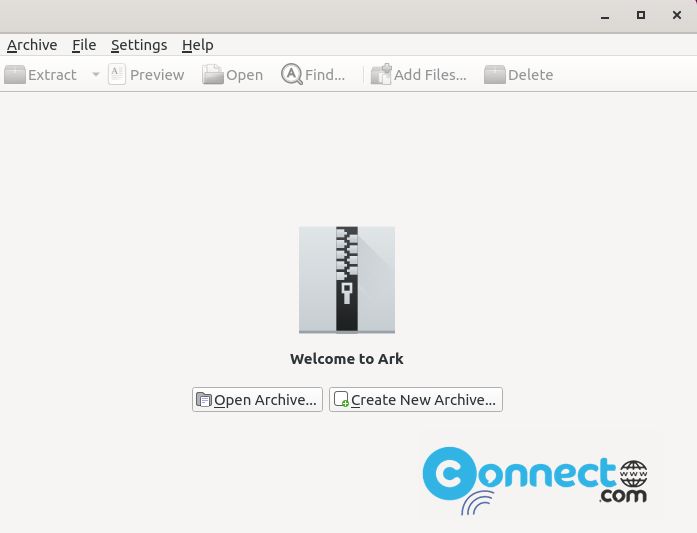Expand the Extract dropdown arrow
The height and width of the screenshot is (533, 697).
96,75
